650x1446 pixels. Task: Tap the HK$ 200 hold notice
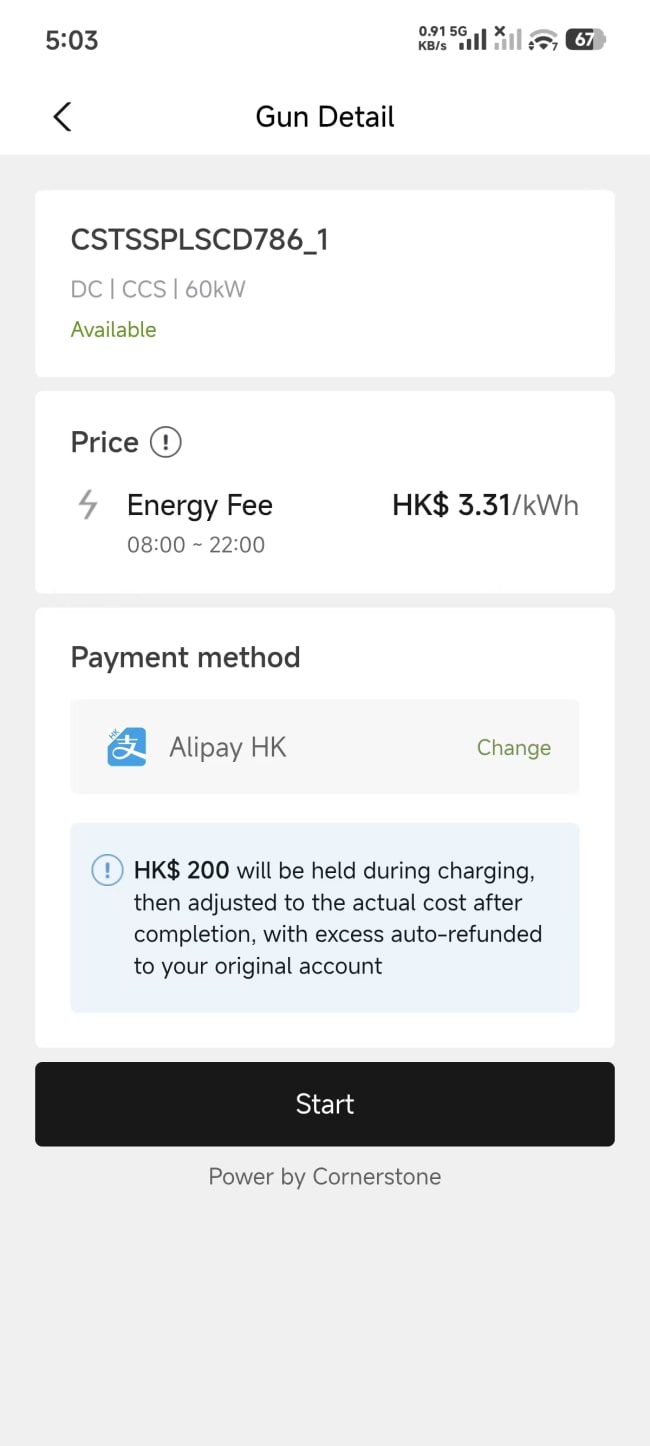click(x=337, y=918)
